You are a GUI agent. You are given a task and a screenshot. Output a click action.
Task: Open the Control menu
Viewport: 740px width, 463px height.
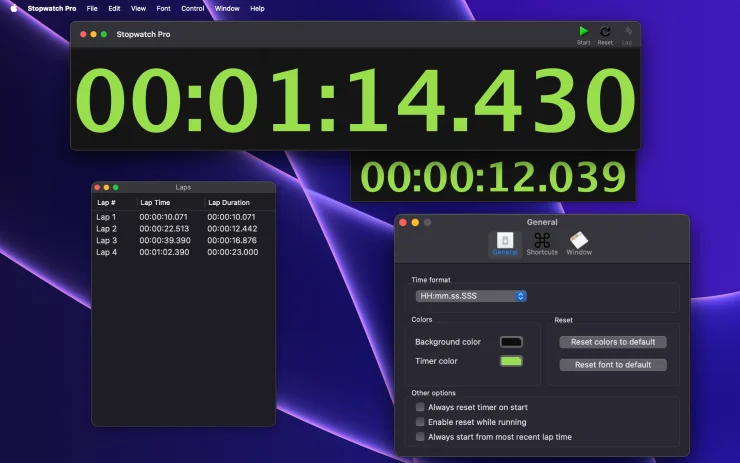pyautogui.click(x=193, y=8)
